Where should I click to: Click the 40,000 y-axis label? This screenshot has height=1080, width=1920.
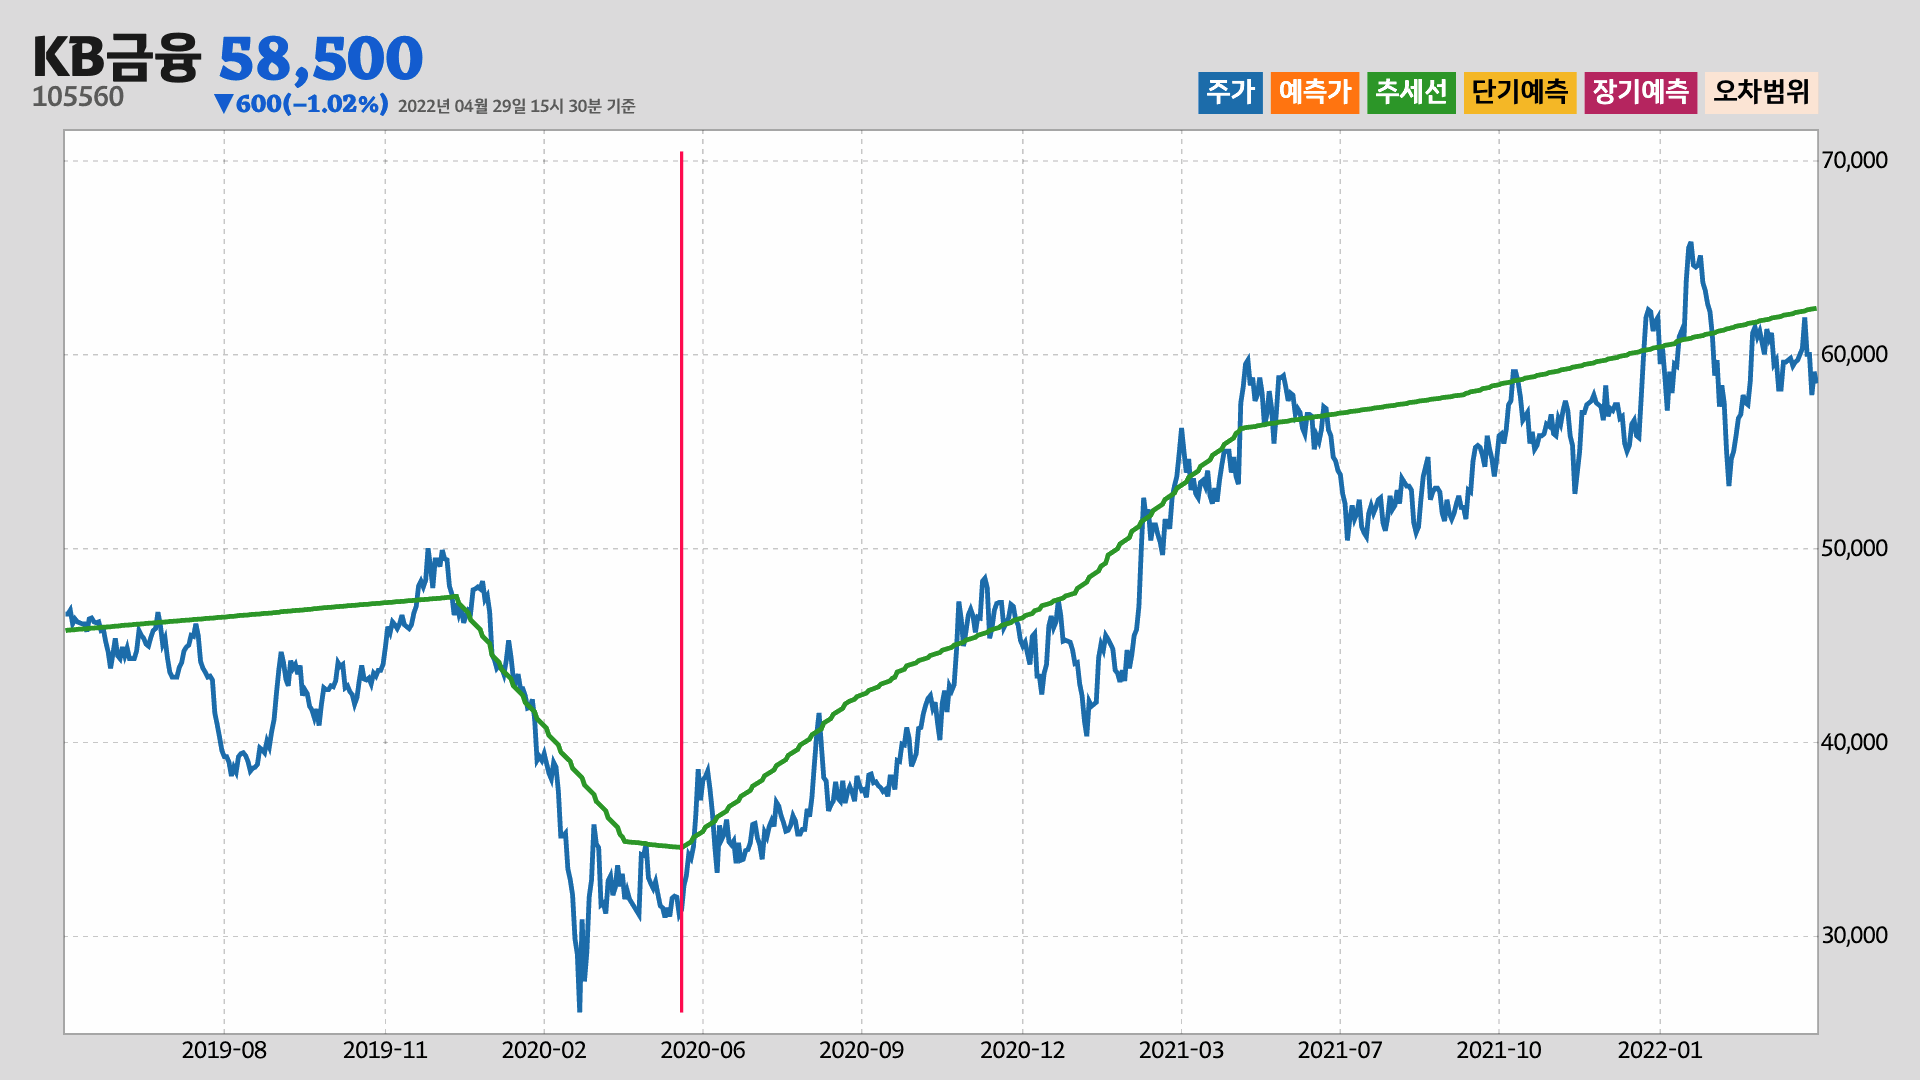[1854, 742]
